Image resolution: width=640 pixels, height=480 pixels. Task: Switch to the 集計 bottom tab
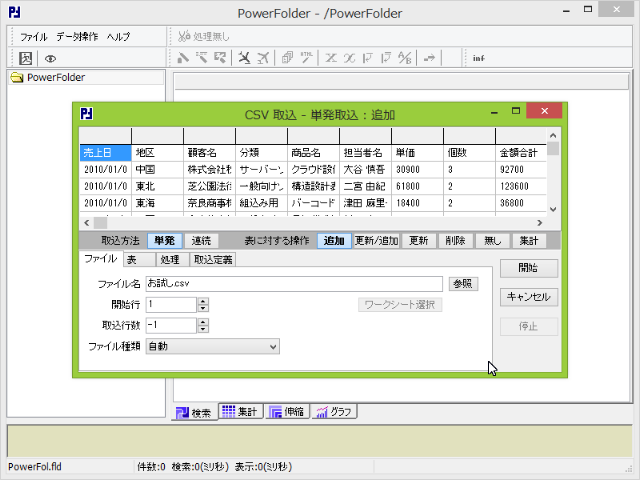pyautogui.click(x=240, y=411)
